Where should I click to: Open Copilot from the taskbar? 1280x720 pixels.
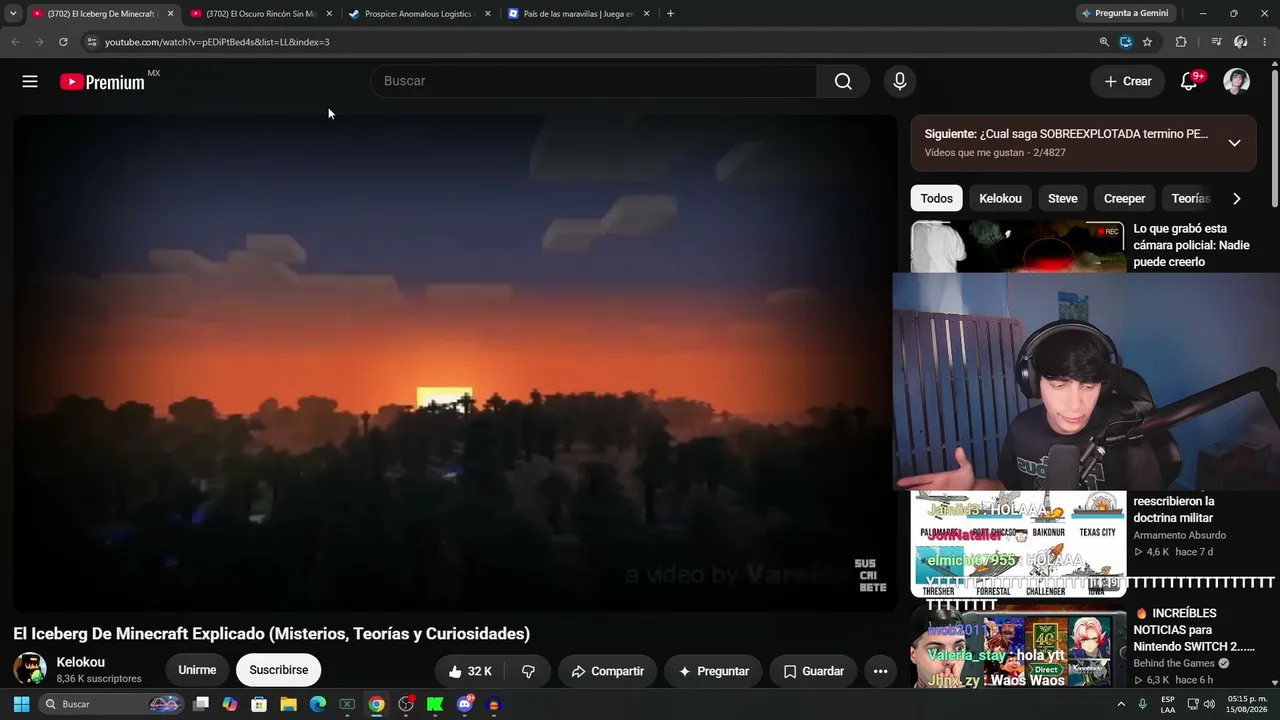click(230, 704)
